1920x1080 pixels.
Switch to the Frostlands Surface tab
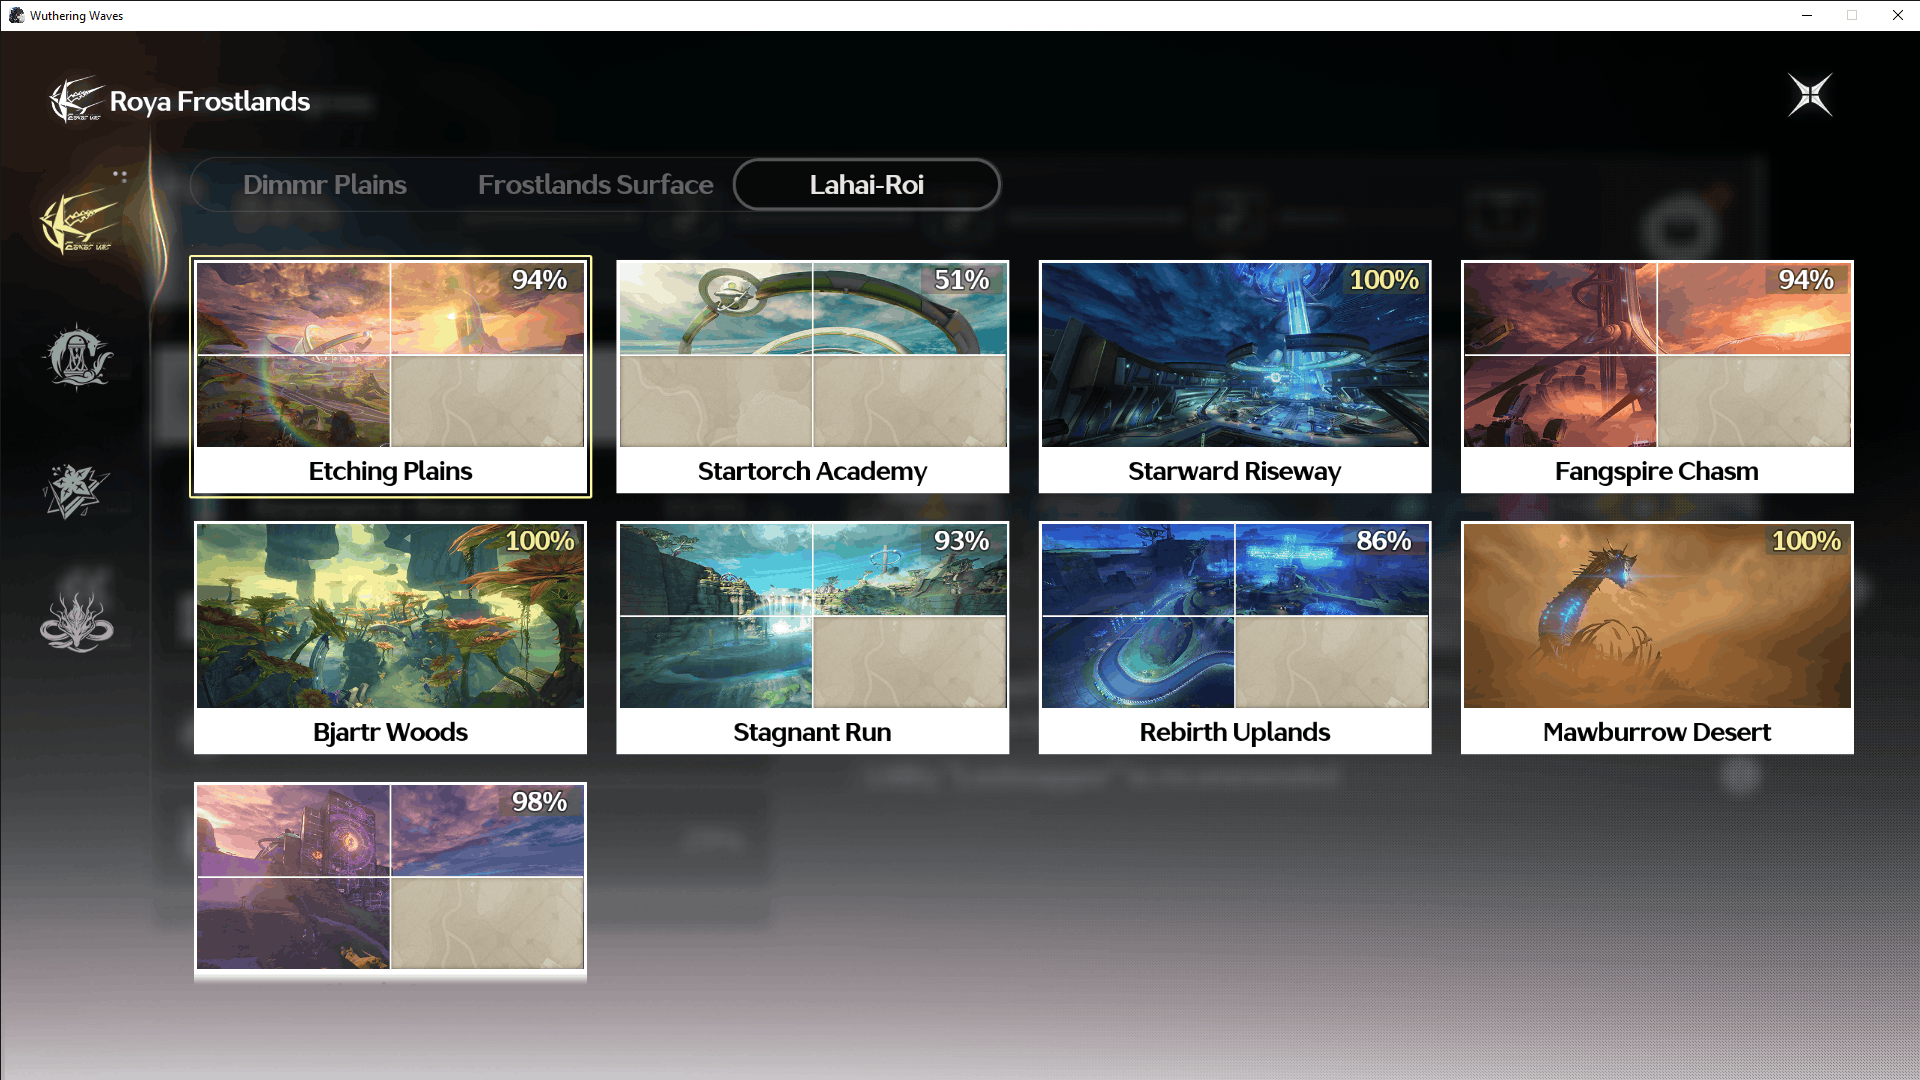pos(595,185)
